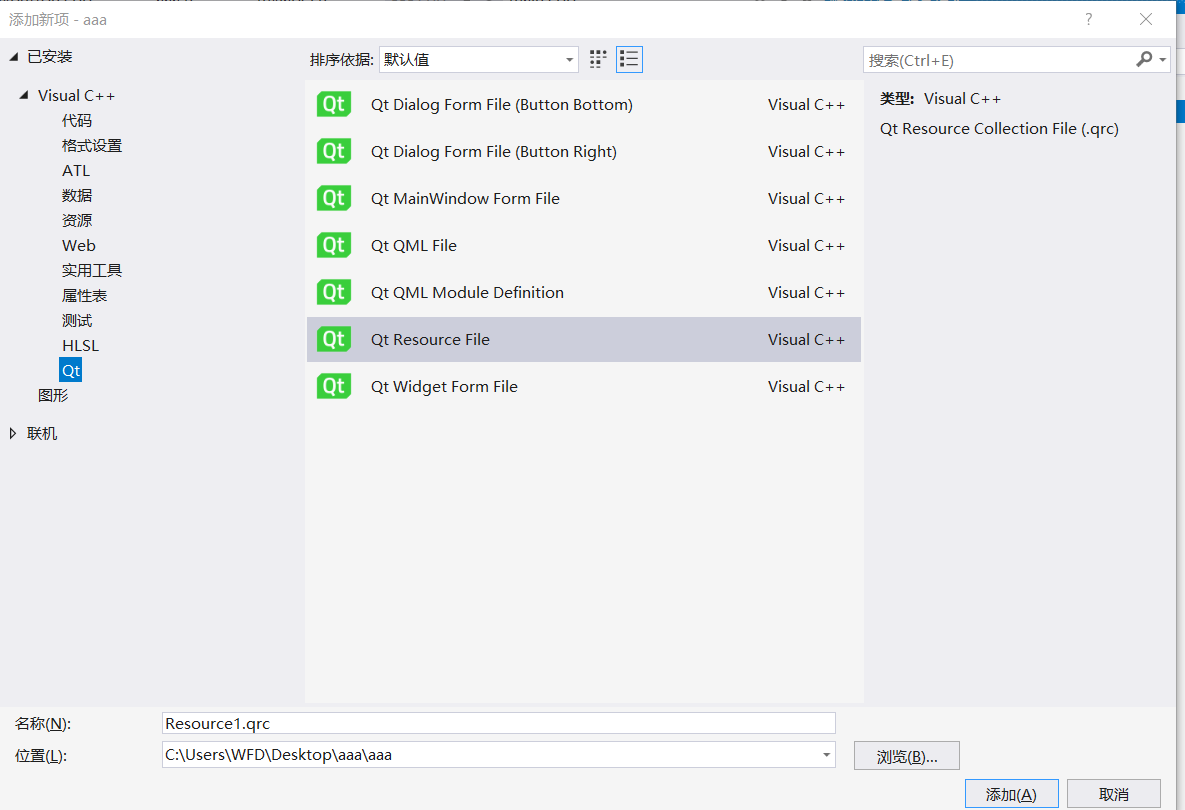Choose Qt Dialog Form File (Button Right) template
The image size is (1185, 810).
pyautogui.click(x=583, y=151)
